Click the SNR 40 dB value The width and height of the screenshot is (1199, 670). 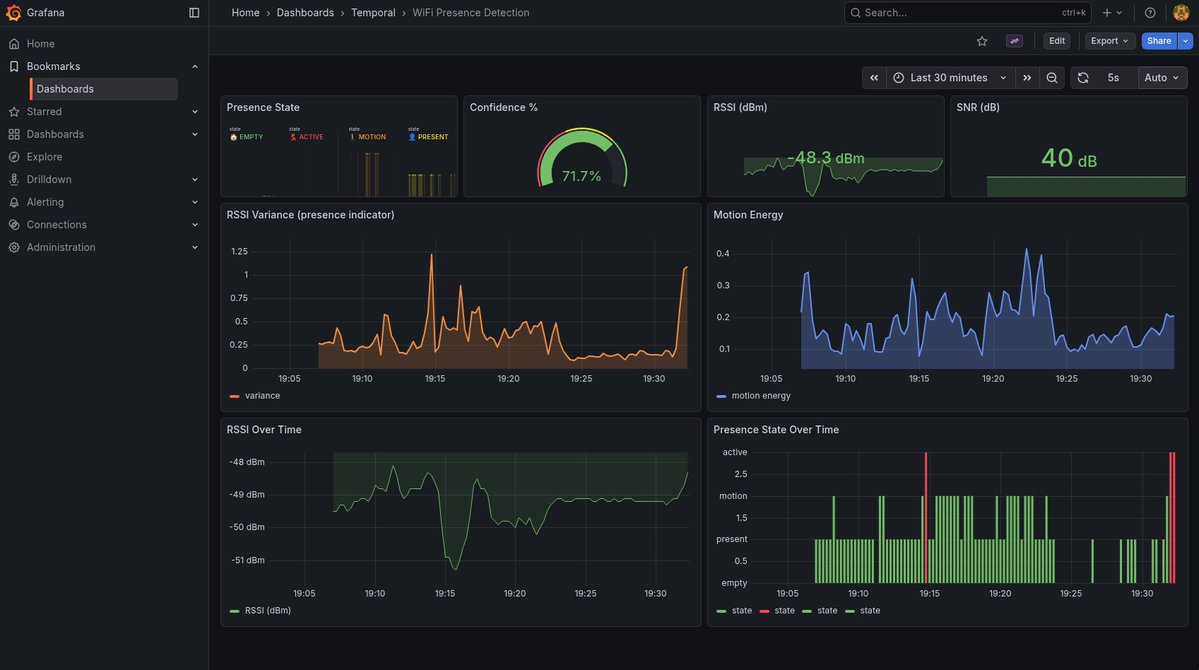(x=1068, y=159)
